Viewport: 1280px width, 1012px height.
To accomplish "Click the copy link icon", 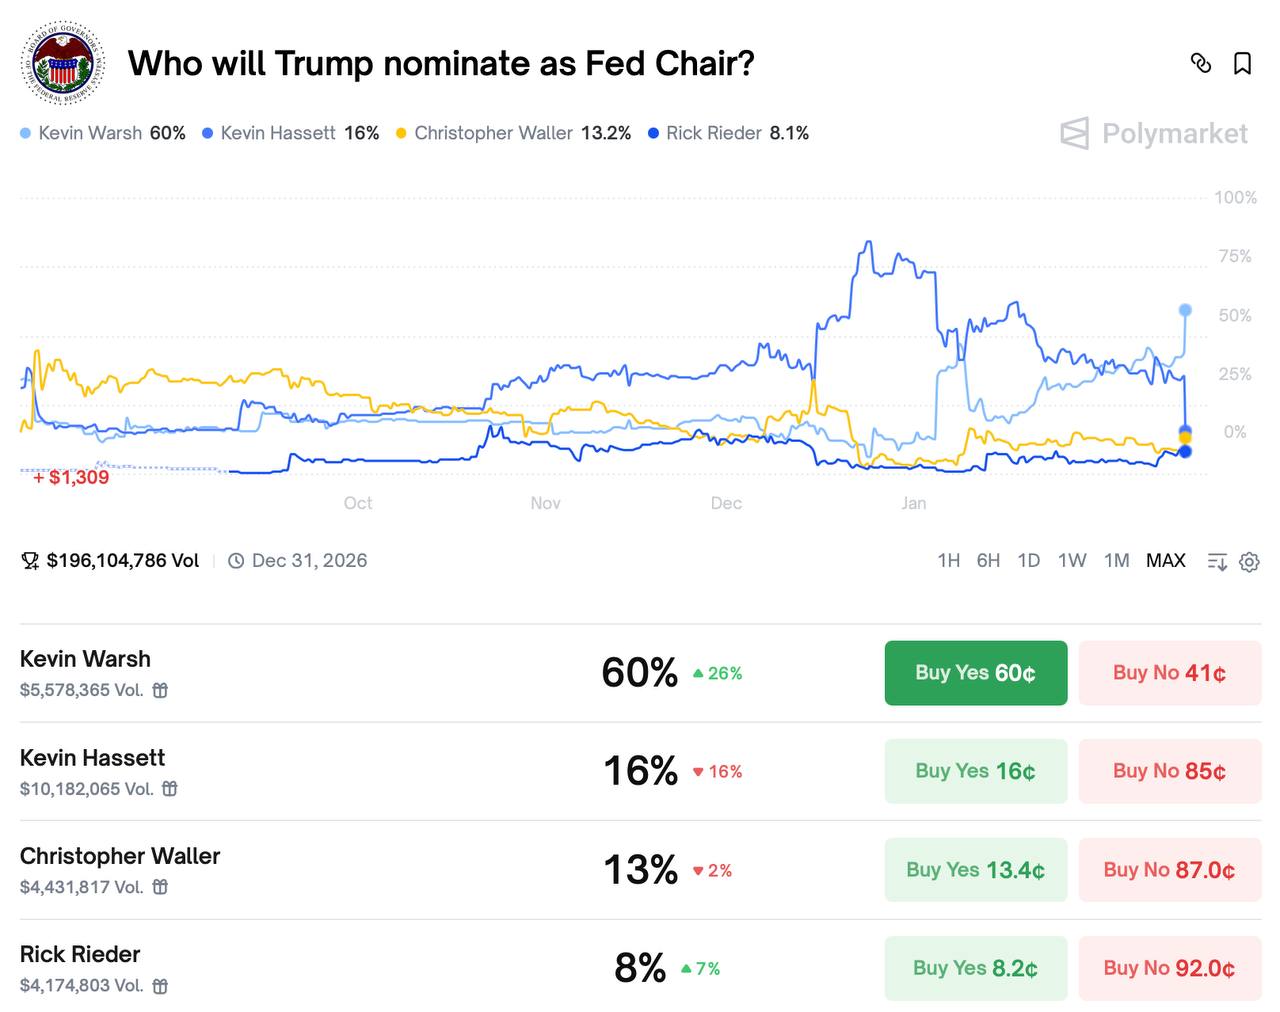I will point(1201,63).
